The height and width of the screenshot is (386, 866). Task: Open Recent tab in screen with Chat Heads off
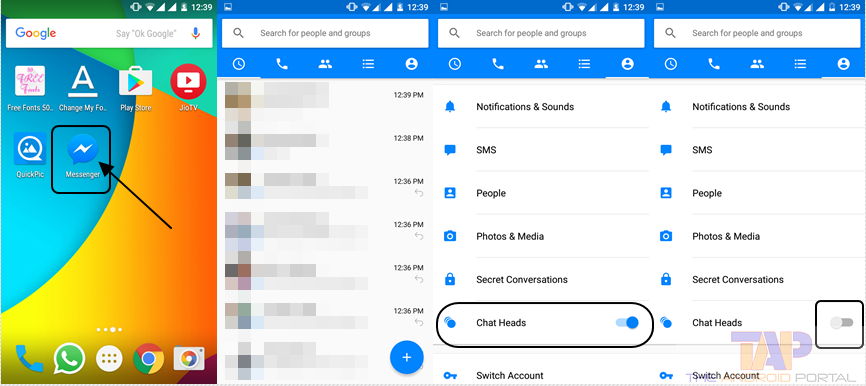coord(670,64)
